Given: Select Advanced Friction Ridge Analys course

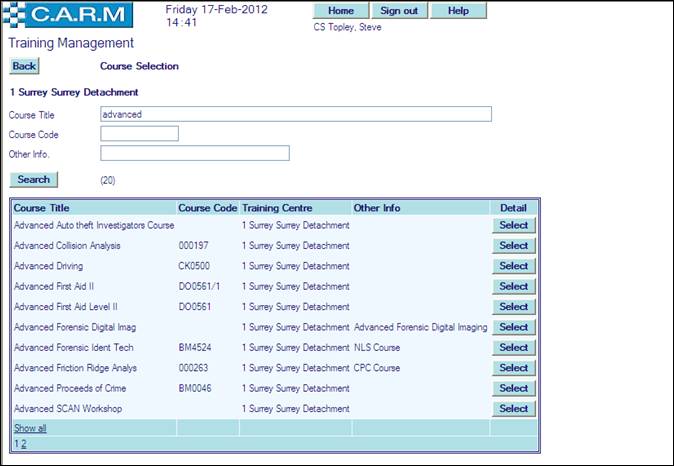Looking at the screenshot, I should [x=513, y=368].
